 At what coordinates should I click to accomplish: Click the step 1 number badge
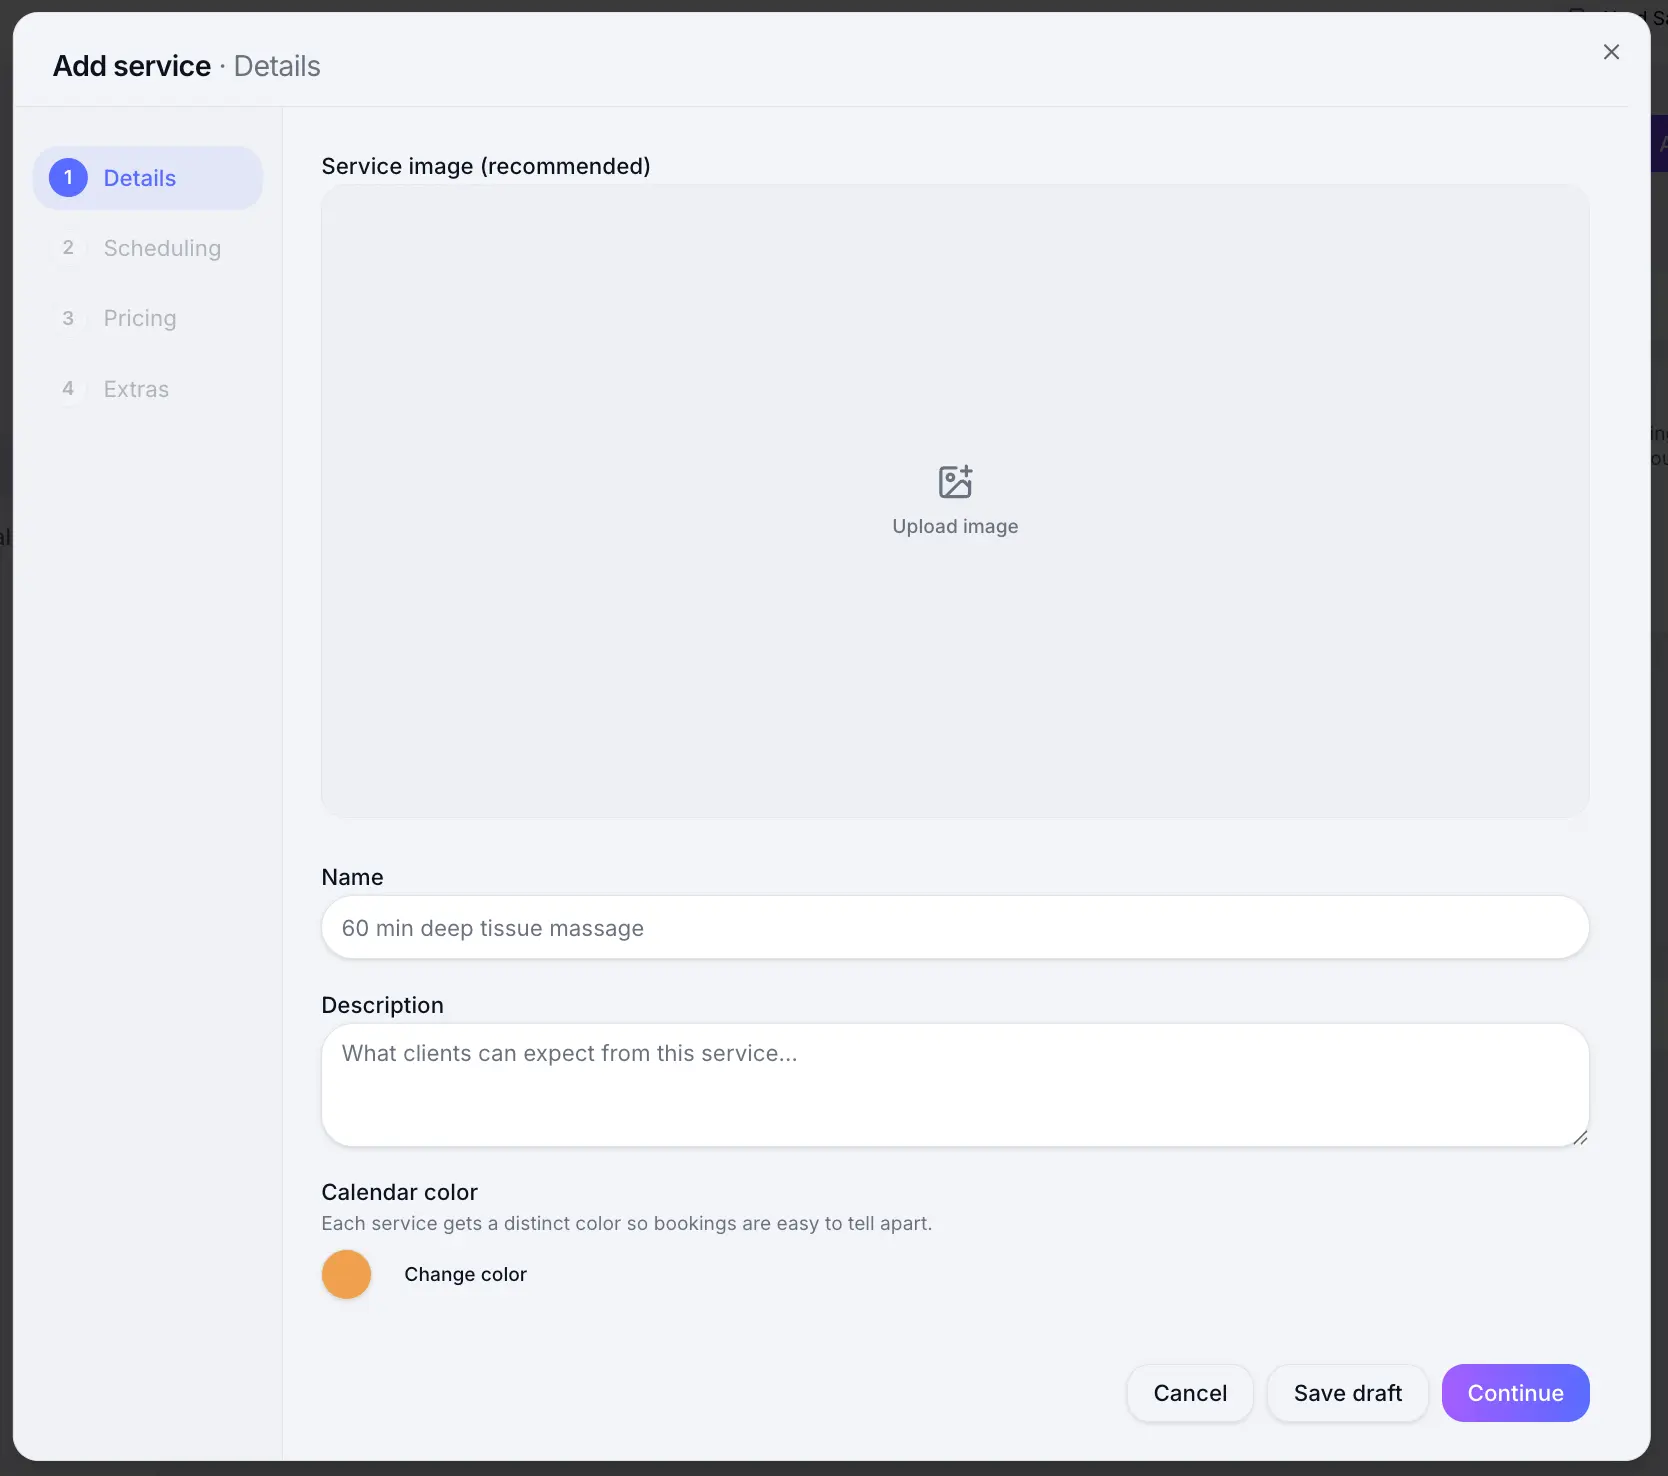click(68, 178)
